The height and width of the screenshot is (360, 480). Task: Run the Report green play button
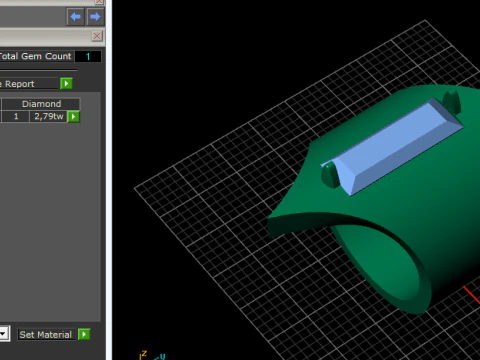pos(66,83)
